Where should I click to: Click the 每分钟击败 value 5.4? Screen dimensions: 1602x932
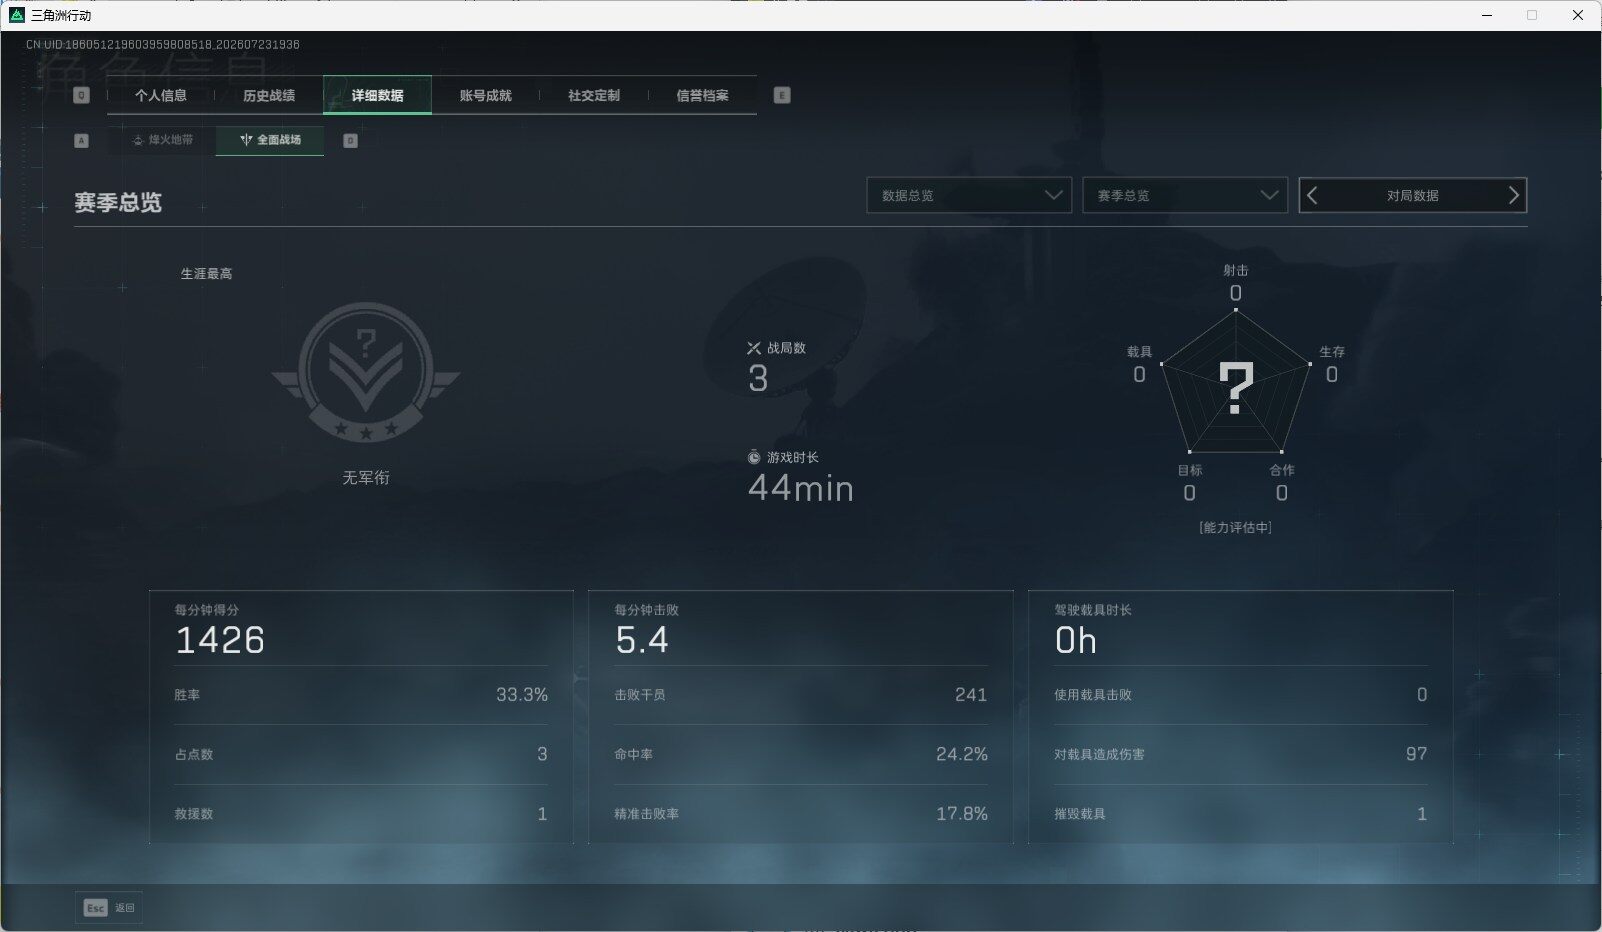coord(642,640)
